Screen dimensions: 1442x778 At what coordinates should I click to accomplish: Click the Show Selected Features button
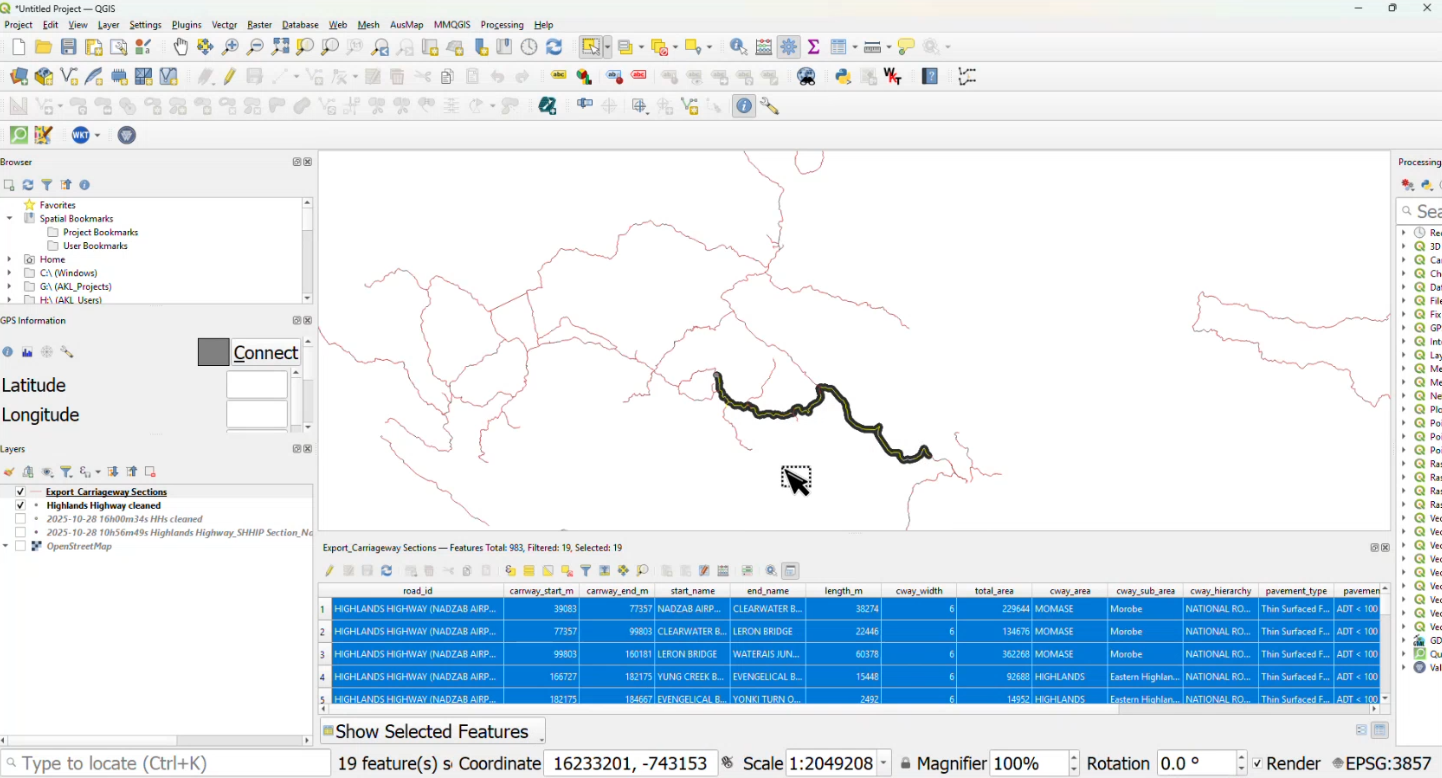click(x=432, y=732)
